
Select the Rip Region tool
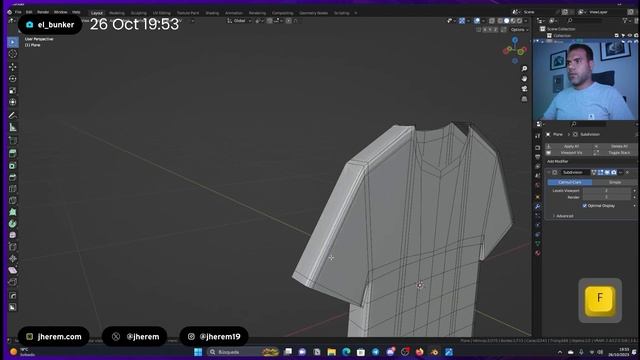pos(13,282)
